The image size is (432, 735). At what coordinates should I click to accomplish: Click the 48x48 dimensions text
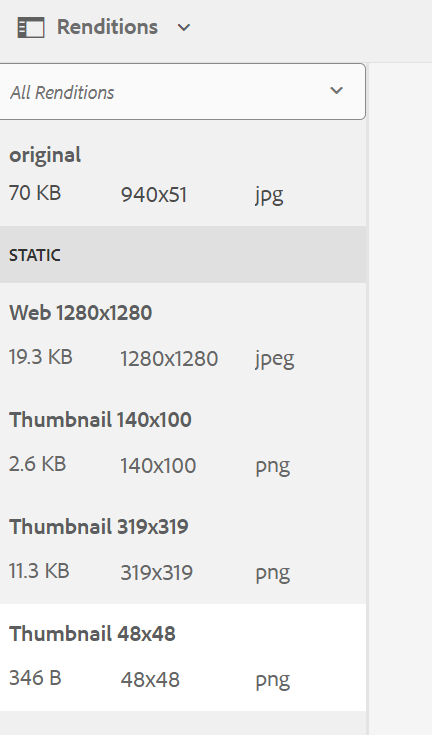pyautogui.click(x=150, y=680)
